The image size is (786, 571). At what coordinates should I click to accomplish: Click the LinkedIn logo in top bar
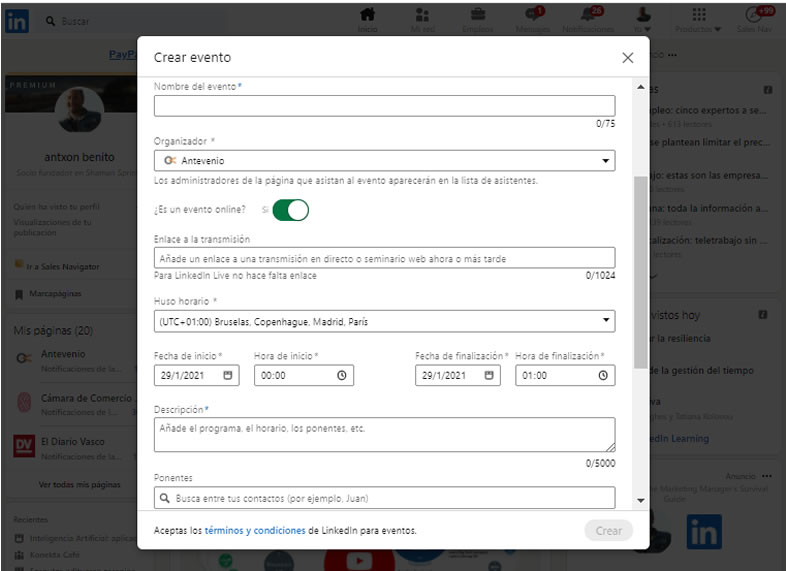[x=17, y=19]
